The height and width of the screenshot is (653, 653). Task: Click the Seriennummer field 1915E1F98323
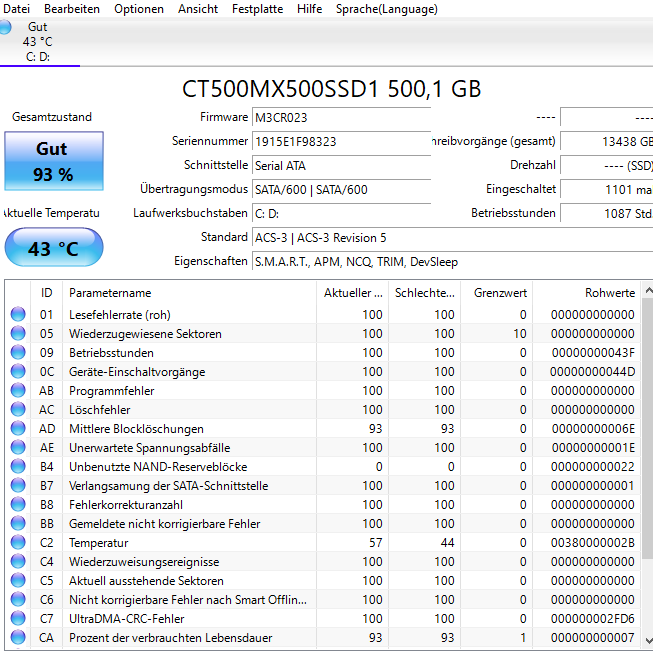coord(341,142)
